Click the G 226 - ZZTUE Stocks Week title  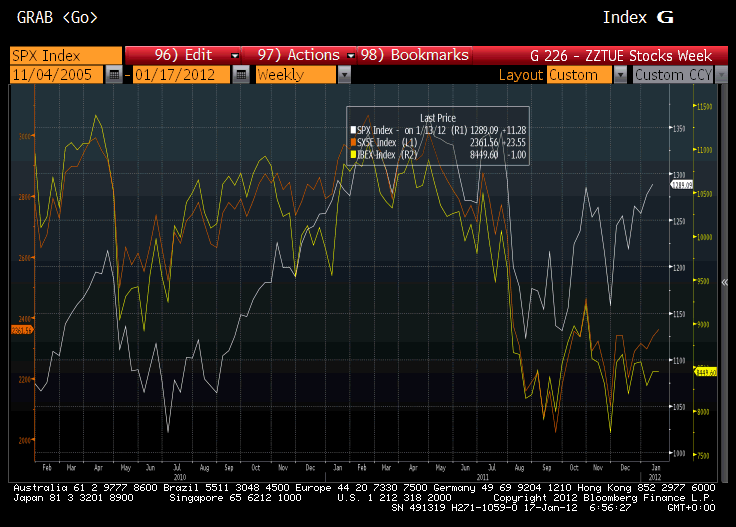621,56
